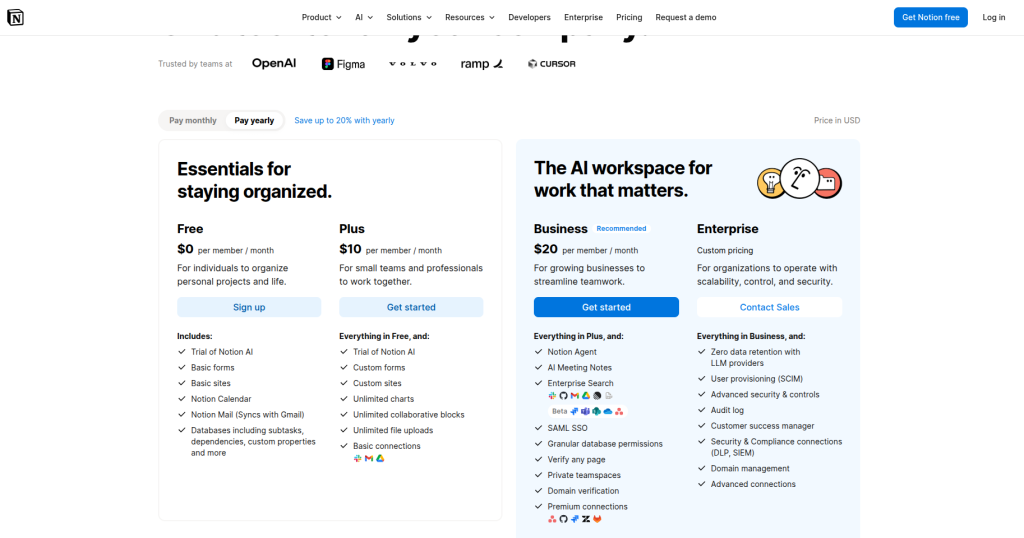Click 'Unlimited file uploads' text
The image size is (1024, 538).
tap(393, 430)
